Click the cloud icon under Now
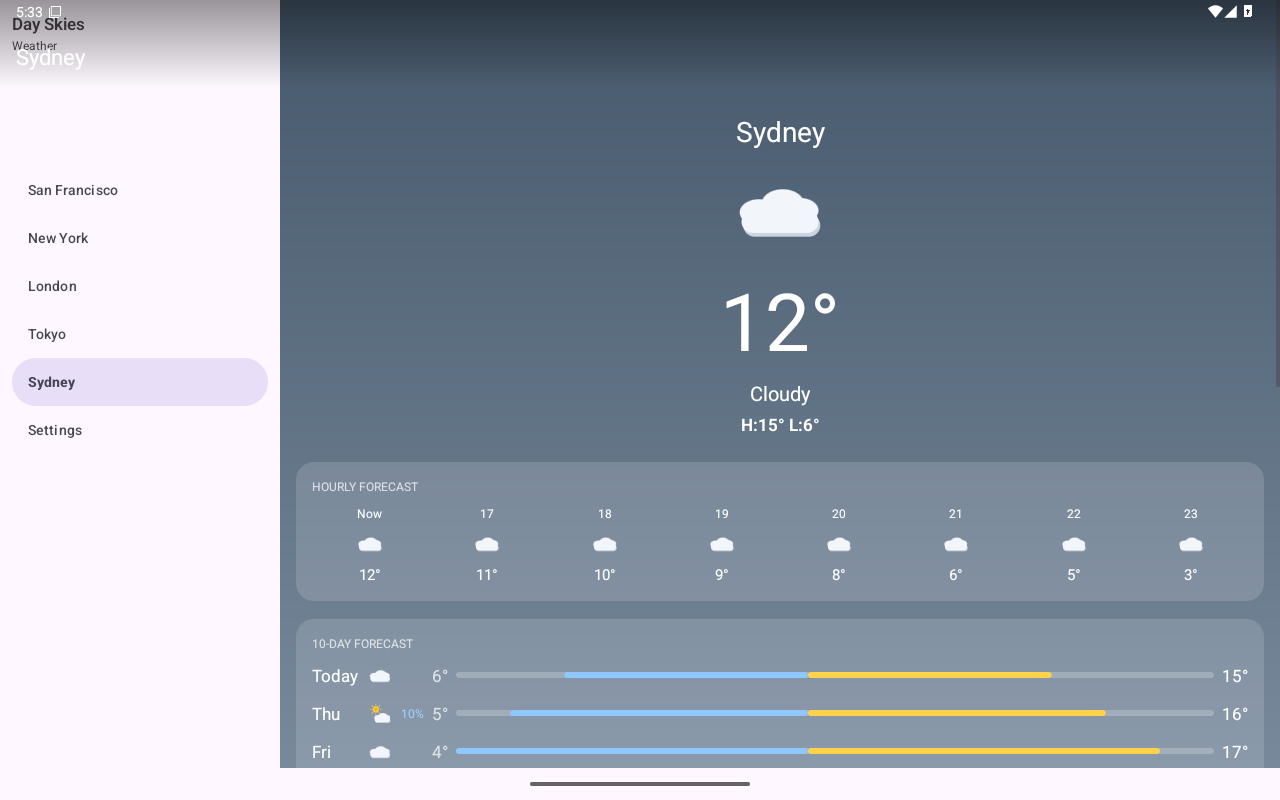The width and height of the screenshot is (1280, 800). click(370, 544)
